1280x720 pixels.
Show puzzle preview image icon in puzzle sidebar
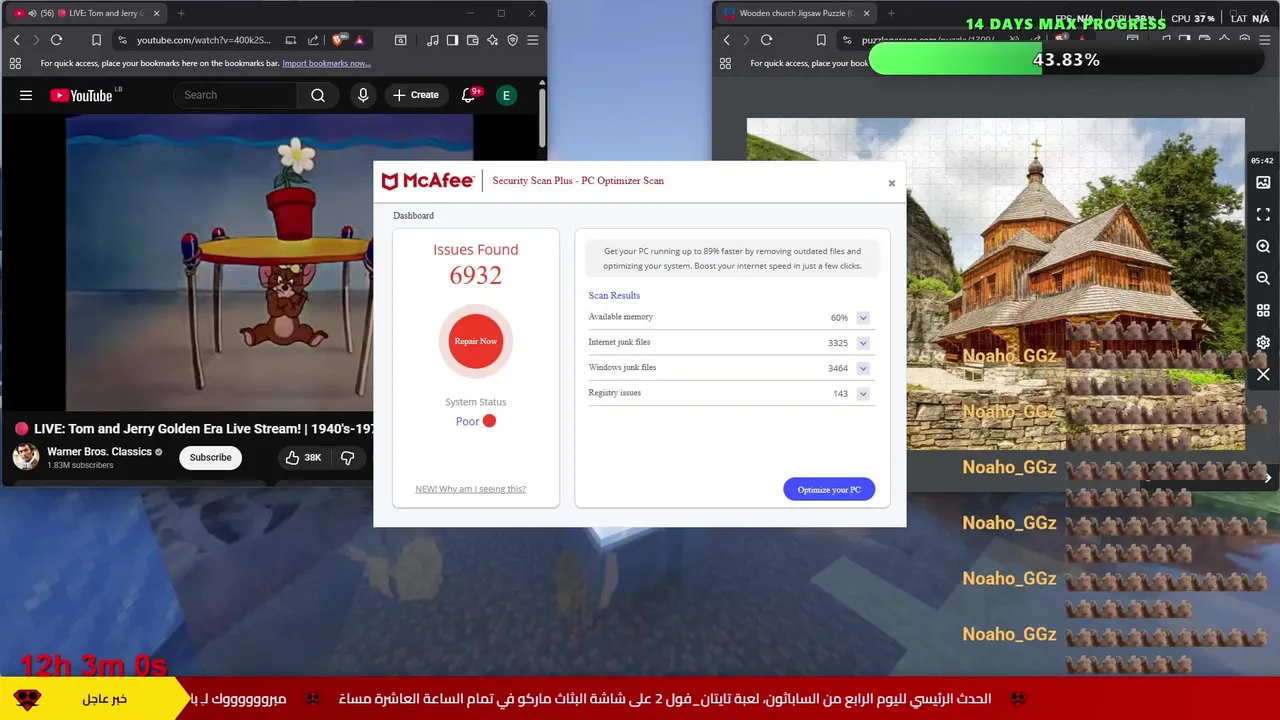click(x=1263, y=183)
